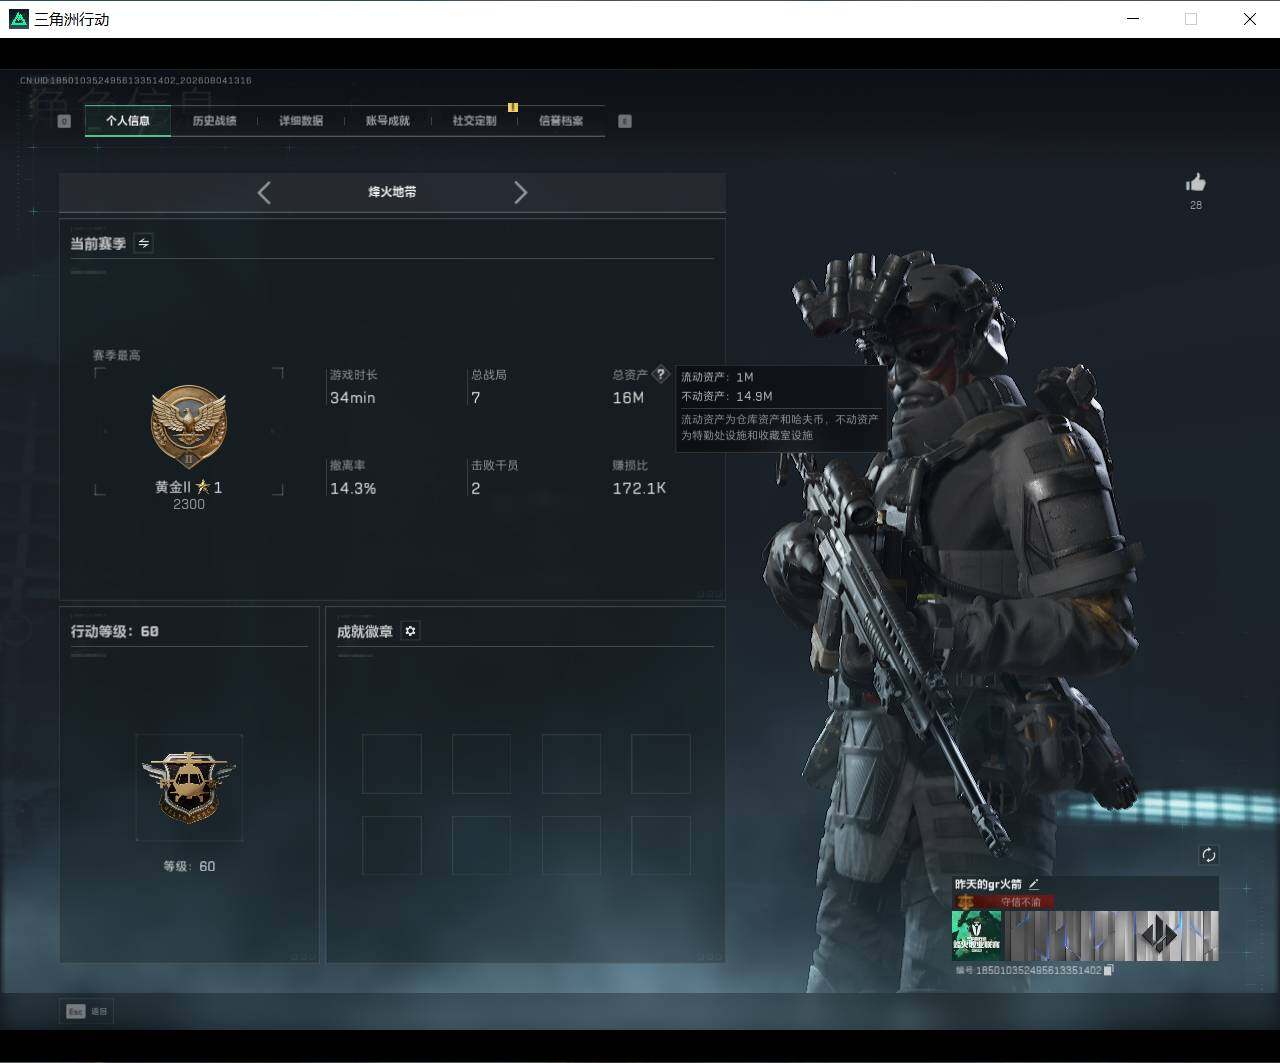Select the 社交定制 tab
Image resolution: width=1280 pixels, height=1063 pixels.
click(474, 121)
